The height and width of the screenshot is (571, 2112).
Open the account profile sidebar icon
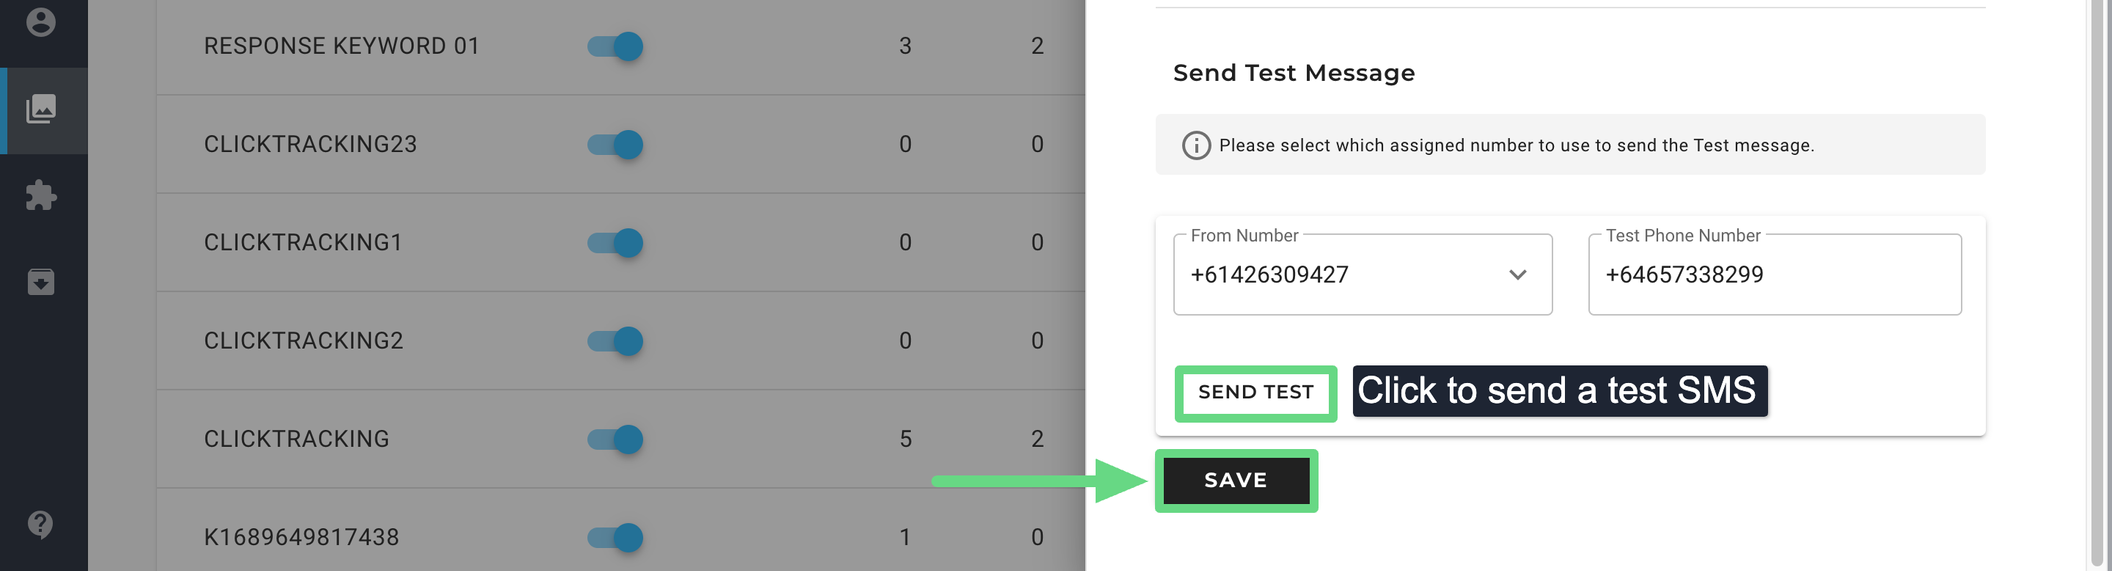[x=41, y=22]
